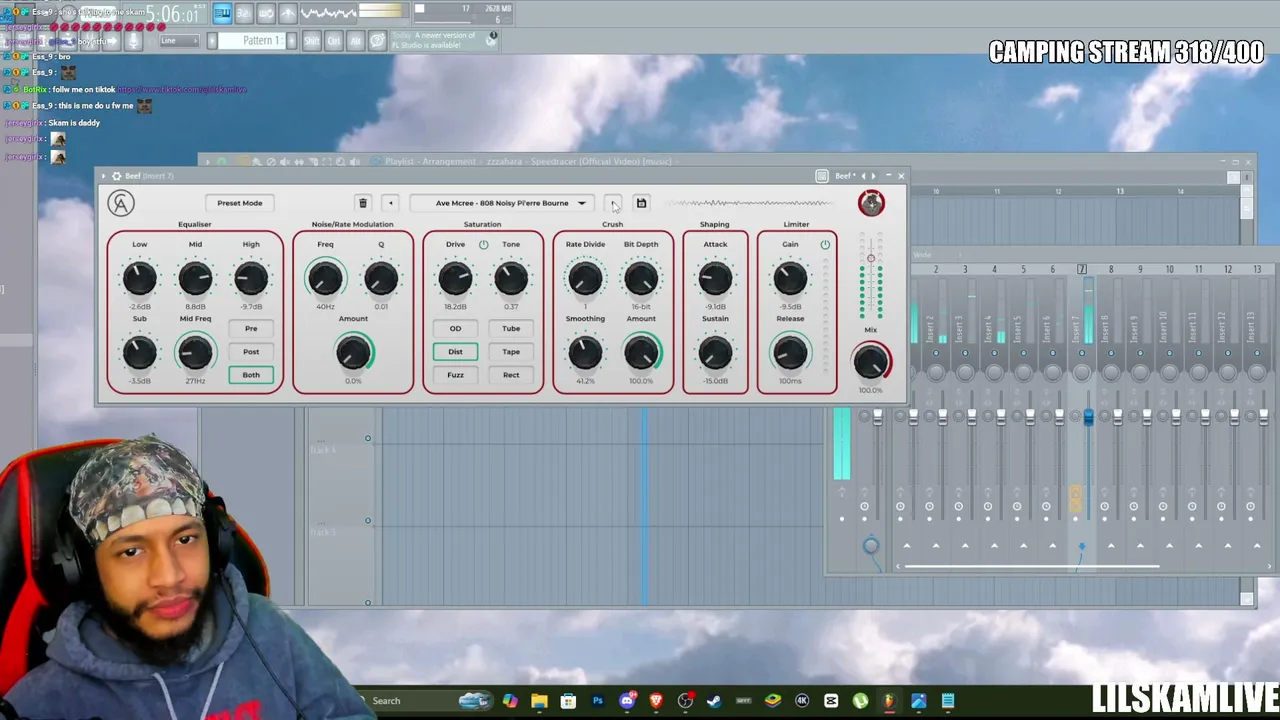Click the Mid Freq knob in Equaliser
This screenshot has height=720, width=1280.
195,352
